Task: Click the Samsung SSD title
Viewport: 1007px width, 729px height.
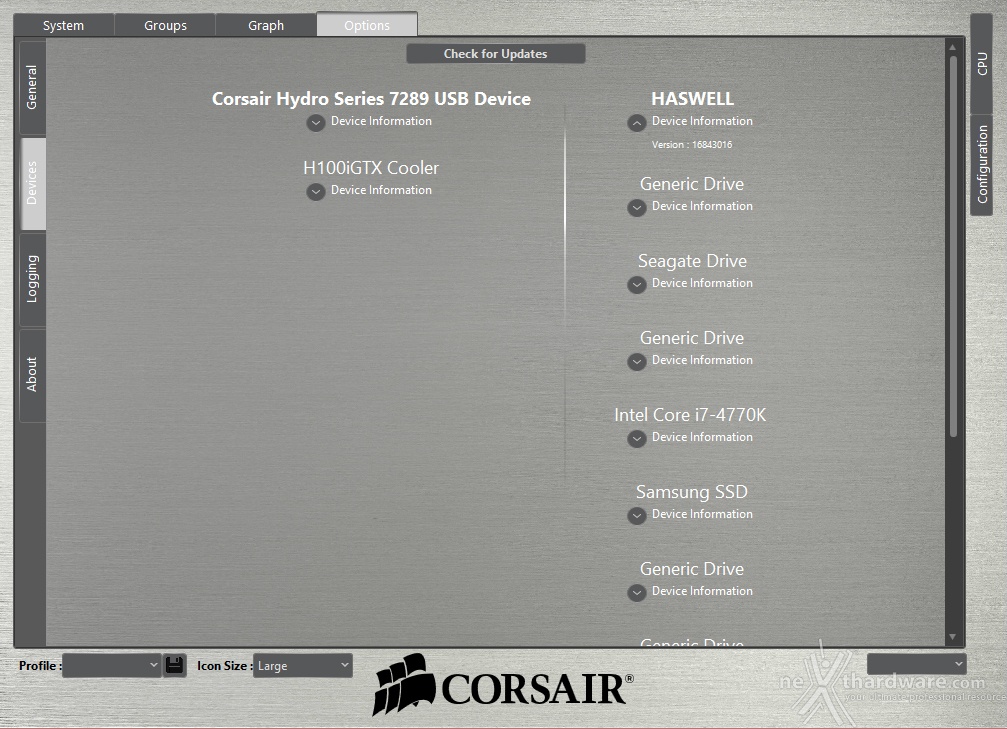Action: 692,492
